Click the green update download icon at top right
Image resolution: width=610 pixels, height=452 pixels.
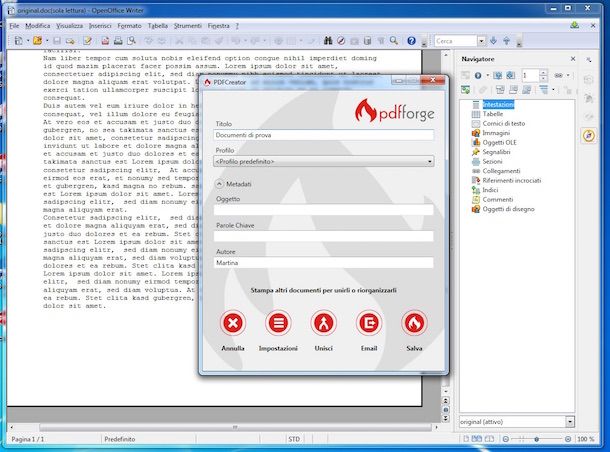(575, 25)
